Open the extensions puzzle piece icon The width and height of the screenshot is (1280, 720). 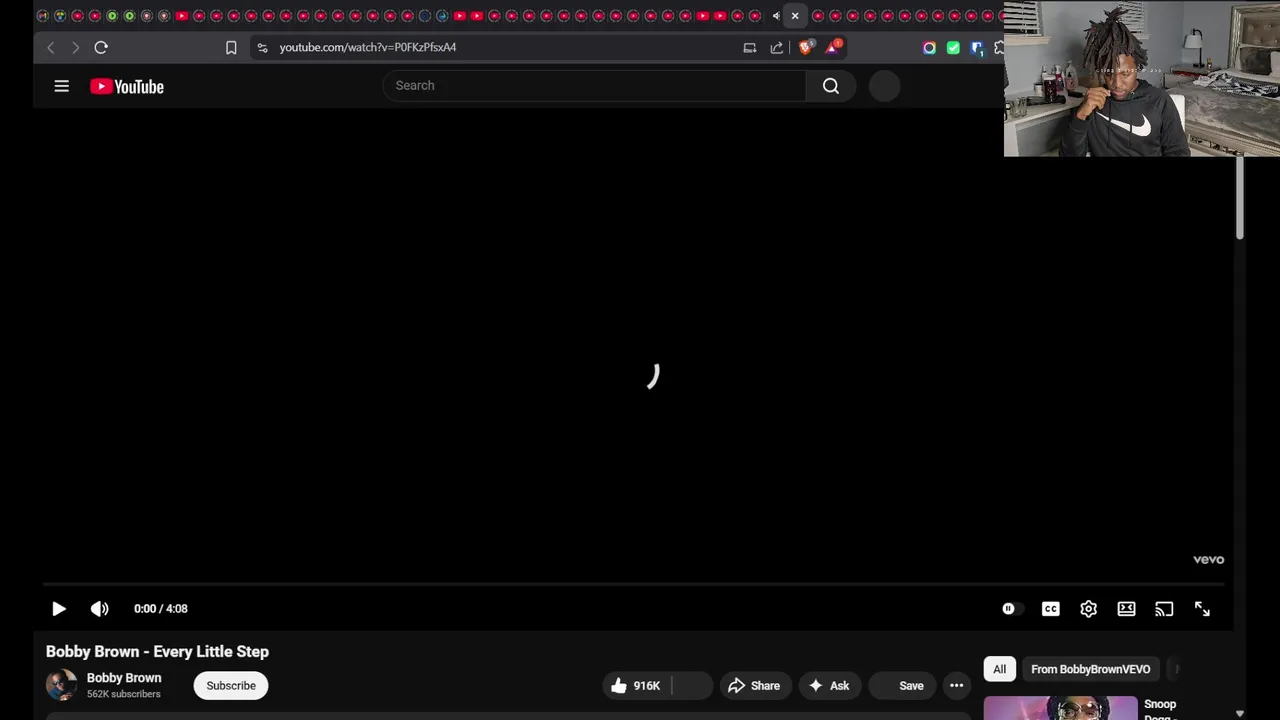(999, 47)
